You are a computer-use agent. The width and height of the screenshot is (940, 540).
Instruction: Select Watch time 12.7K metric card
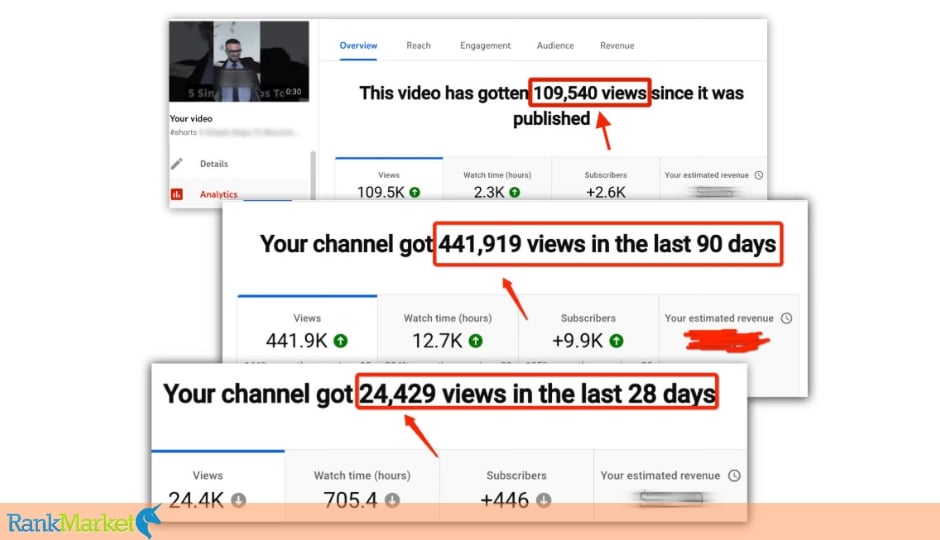[x=447, y=328]
